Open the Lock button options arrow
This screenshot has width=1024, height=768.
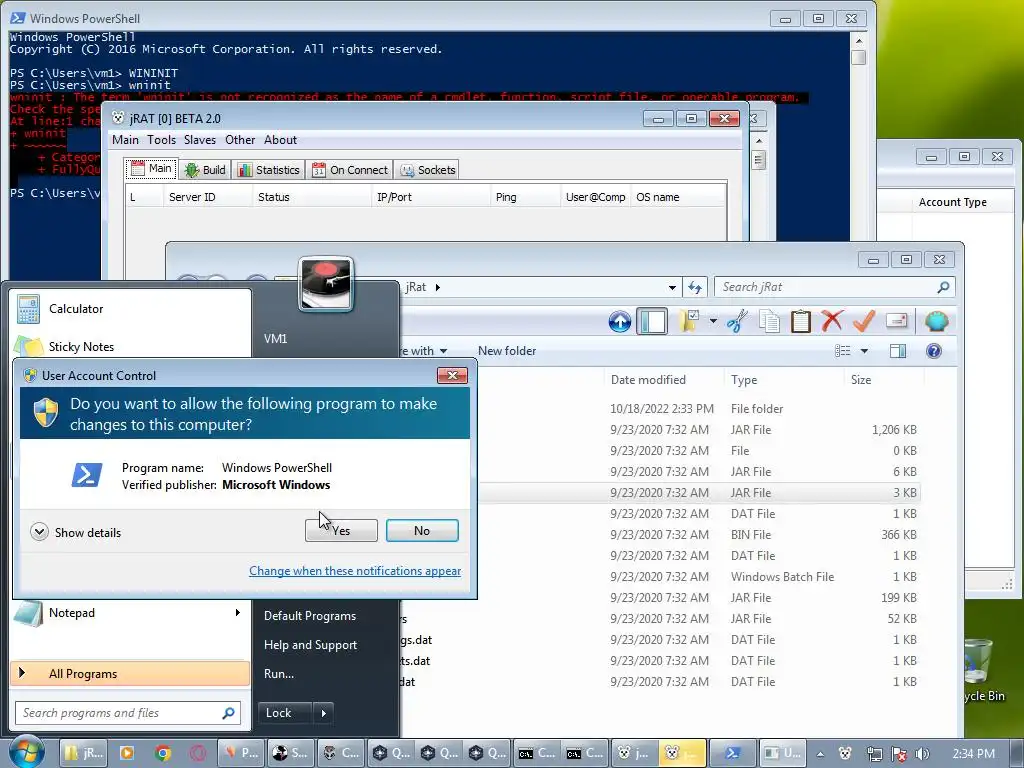coord(323,713)
